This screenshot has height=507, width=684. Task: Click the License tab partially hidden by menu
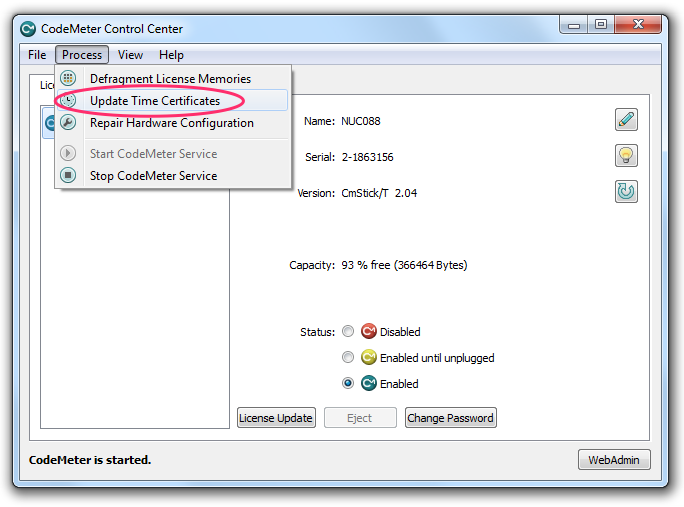(45, 85)
